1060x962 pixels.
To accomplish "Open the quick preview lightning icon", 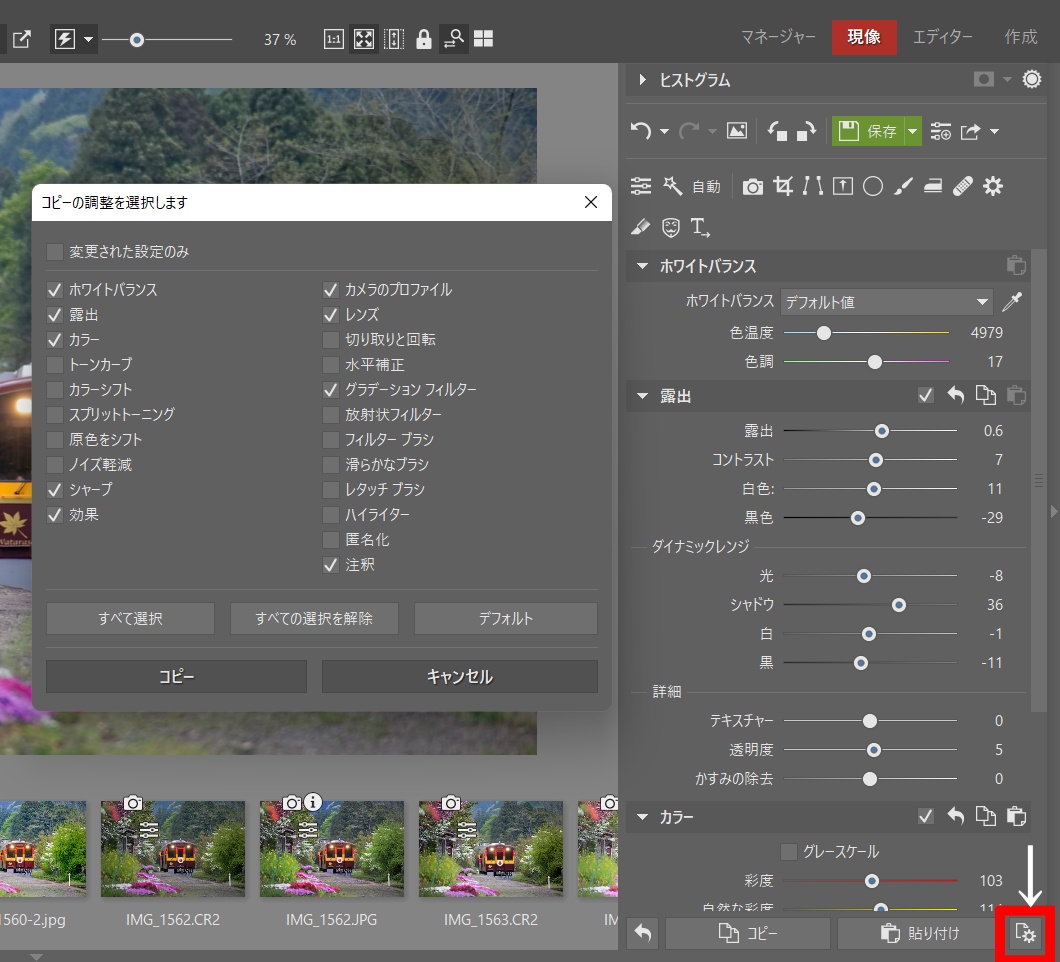I will [x=65, y=39].
